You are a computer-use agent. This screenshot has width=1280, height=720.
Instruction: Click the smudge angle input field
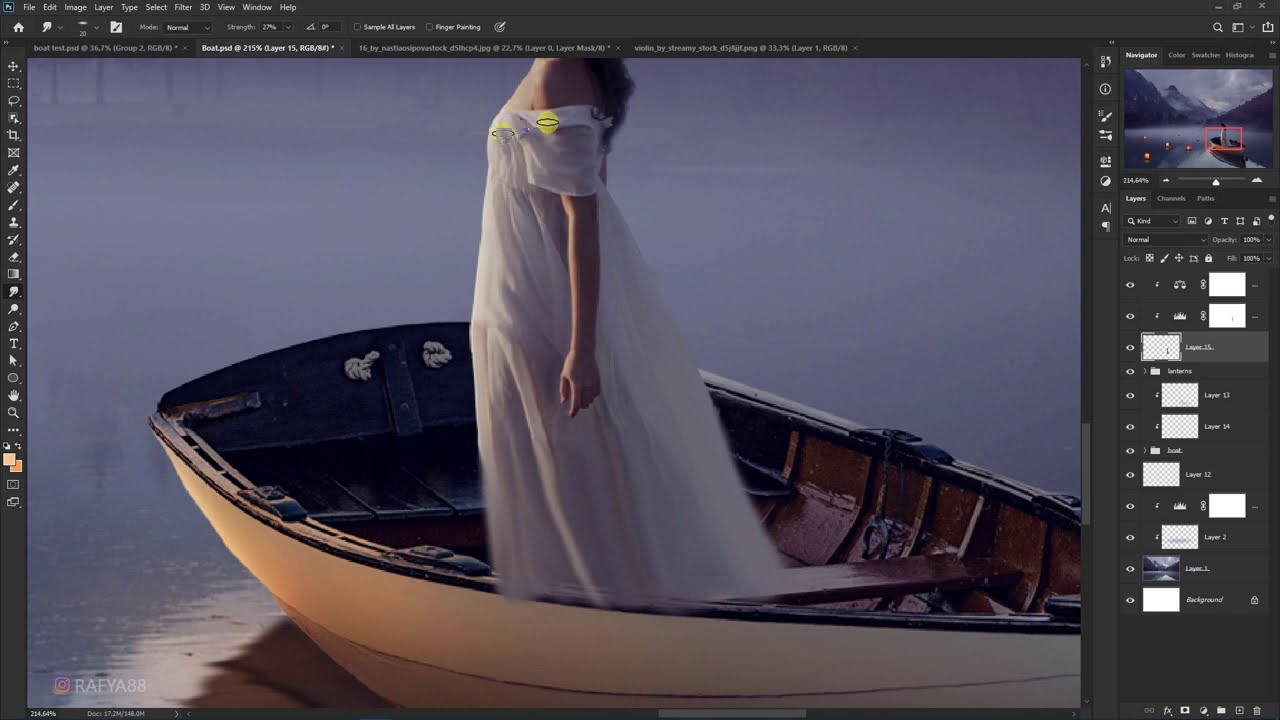[x=328, y=27]
